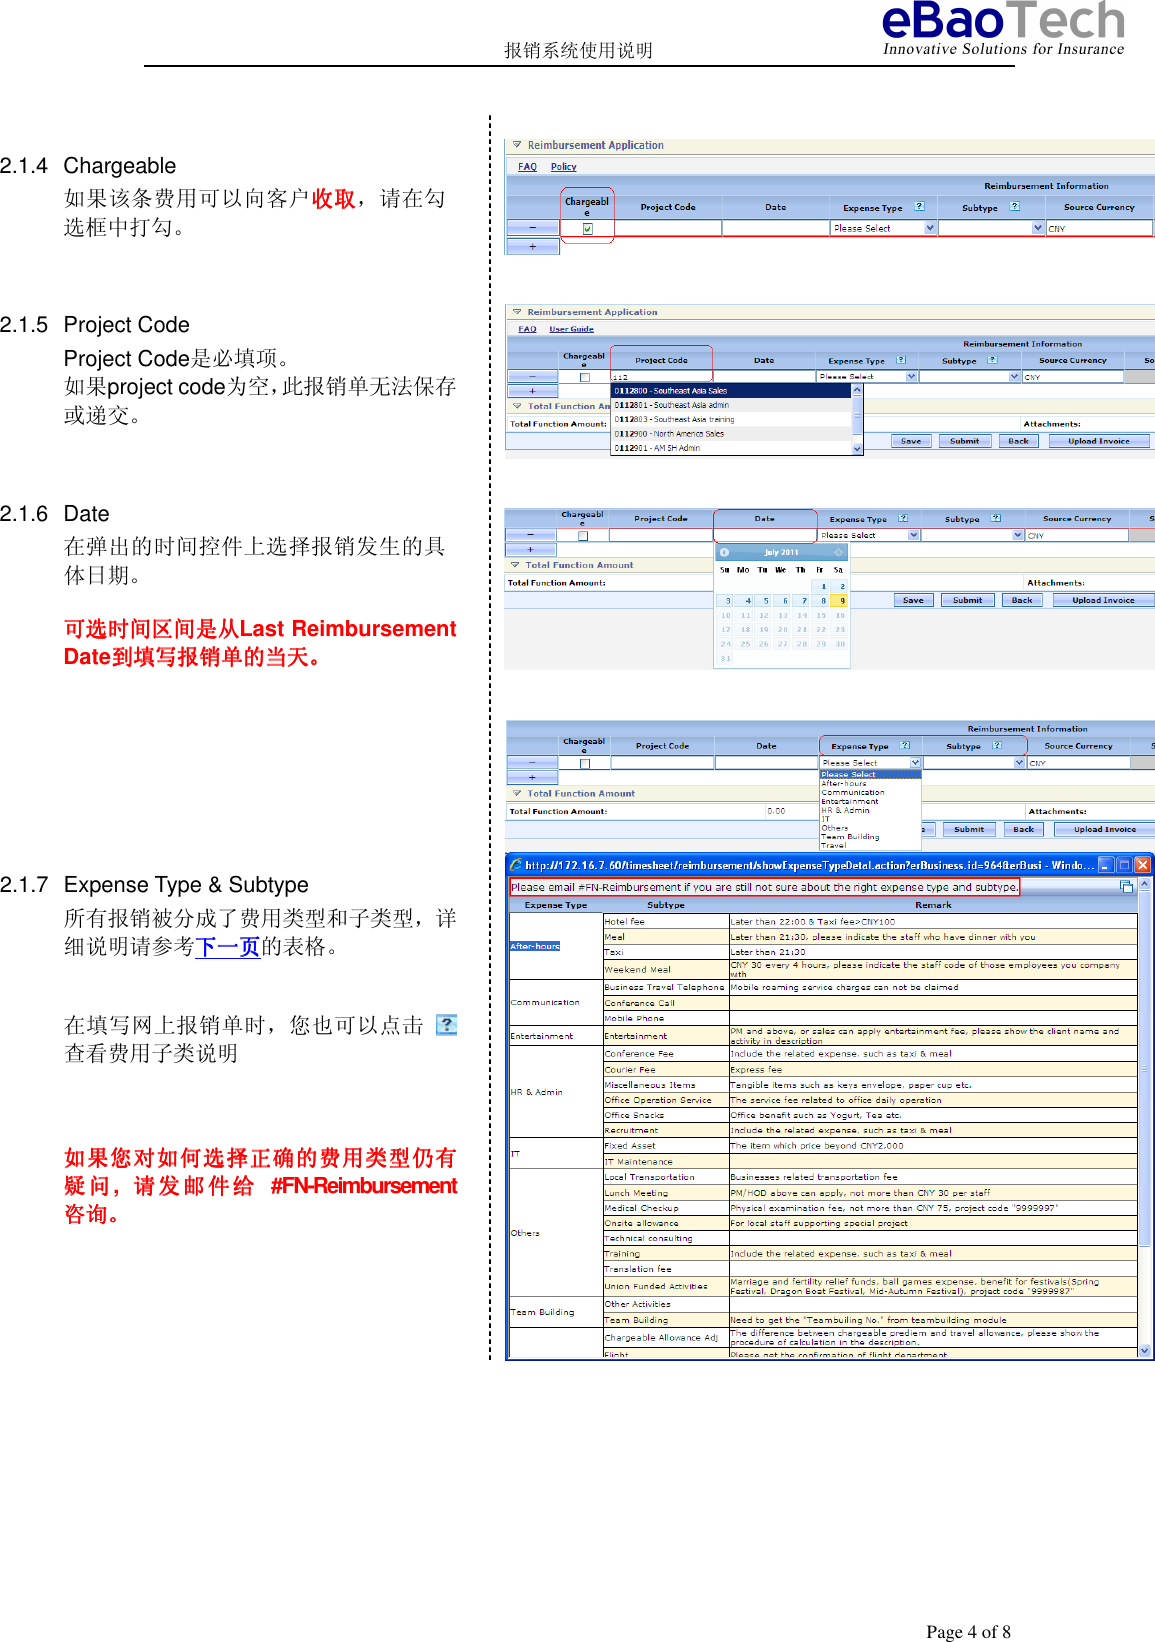Minimize the expense type detail browser window
The image size is (1155, 1642).
(x=1106, y=865)
